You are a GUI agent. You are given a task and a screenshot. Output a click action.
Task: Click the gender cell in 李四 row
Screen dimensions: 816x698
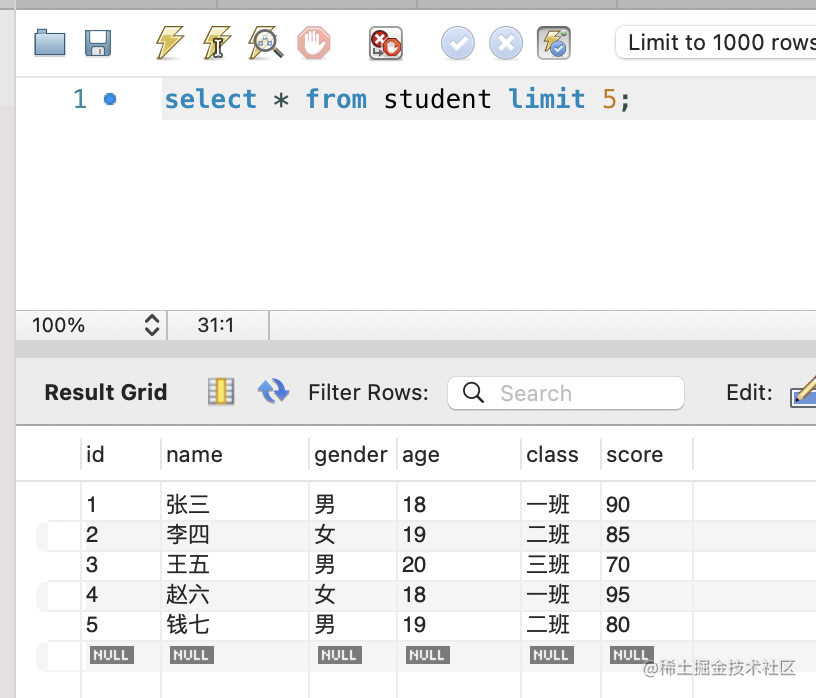coord(325,535)
